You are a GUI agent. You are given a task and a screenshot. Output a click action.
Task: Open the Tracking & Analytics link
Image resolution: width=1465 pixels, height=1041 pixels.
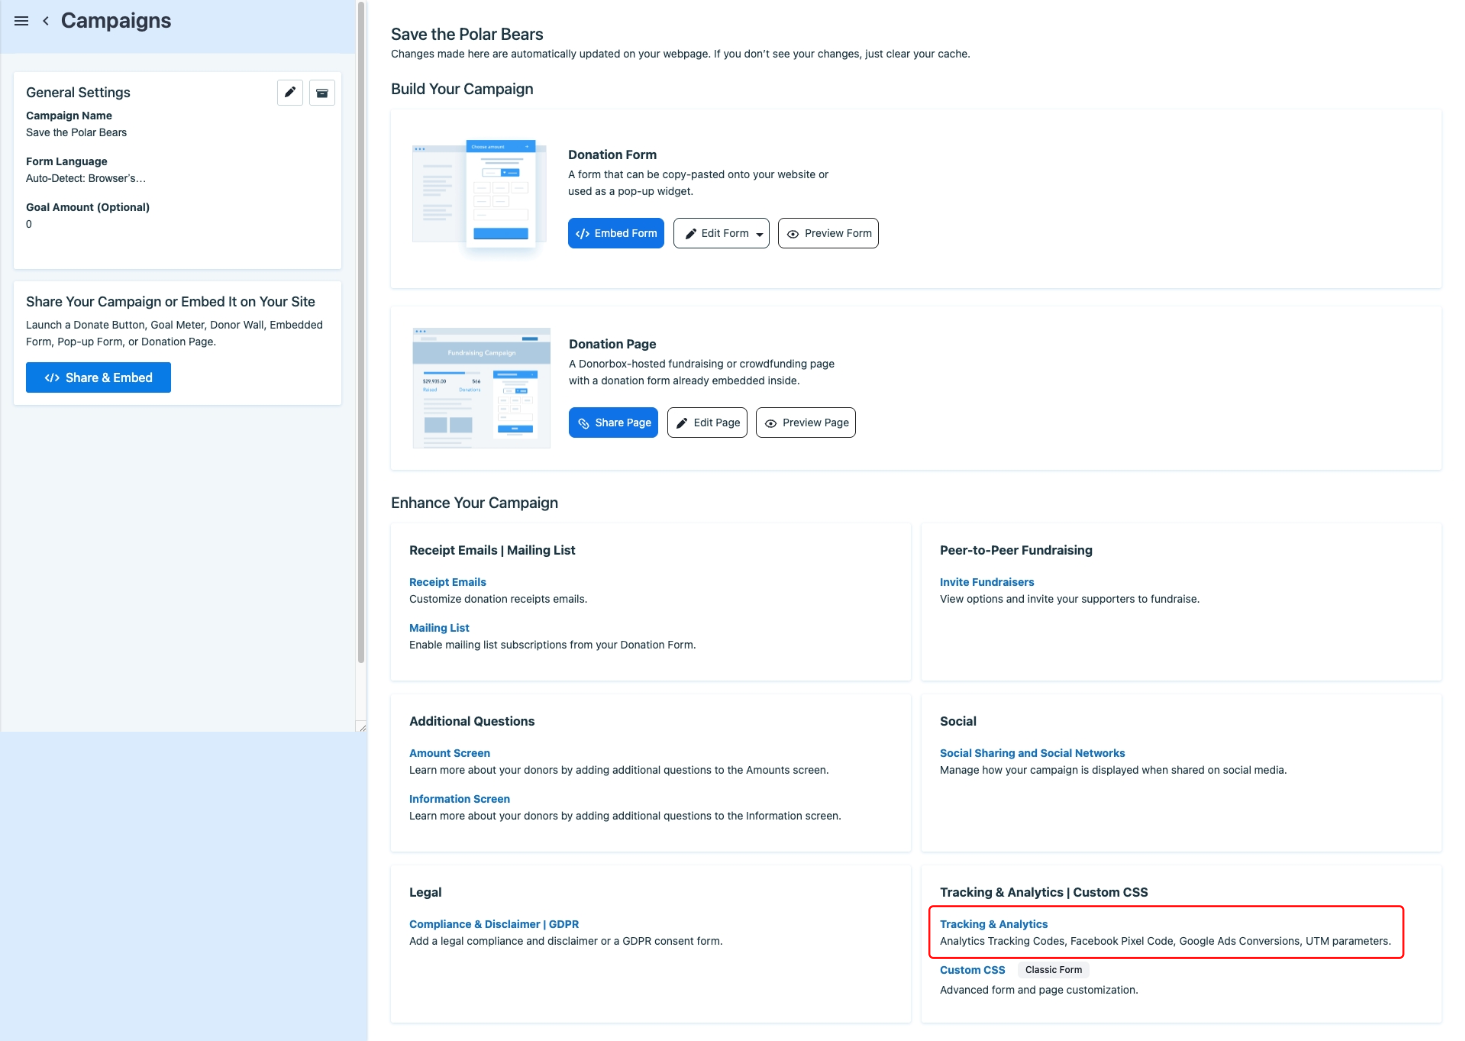(x=994, y=924)
